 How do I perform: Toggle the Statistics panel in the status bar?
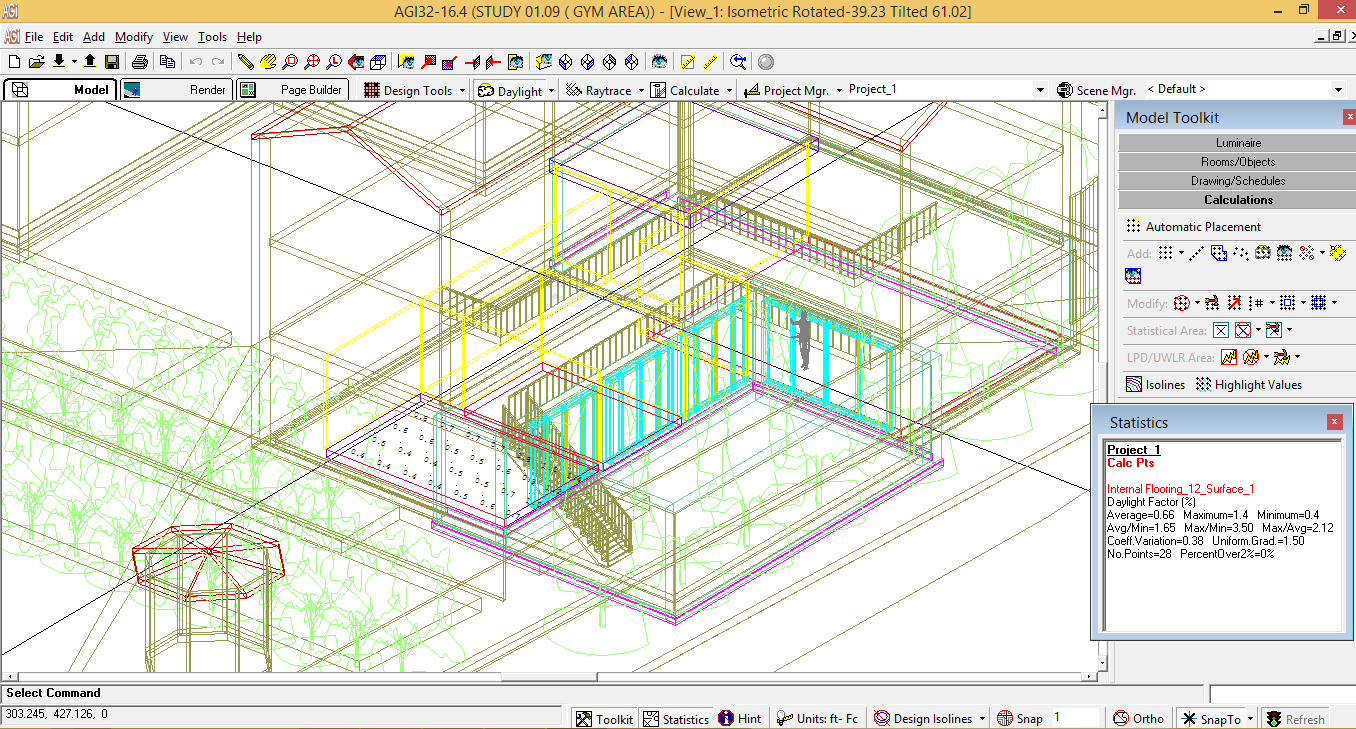676,718
